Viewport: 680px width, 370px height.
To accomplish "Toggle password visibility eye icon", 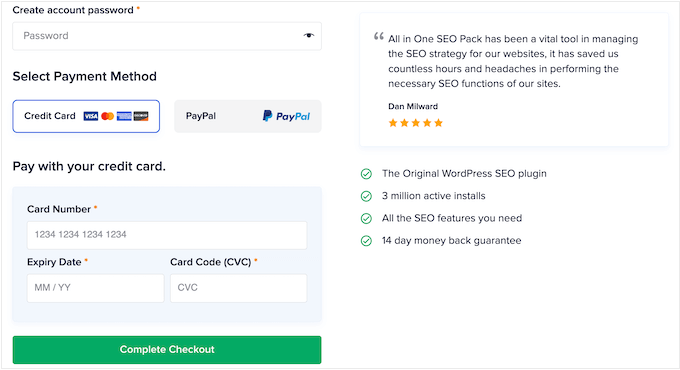I will point(308,36).
